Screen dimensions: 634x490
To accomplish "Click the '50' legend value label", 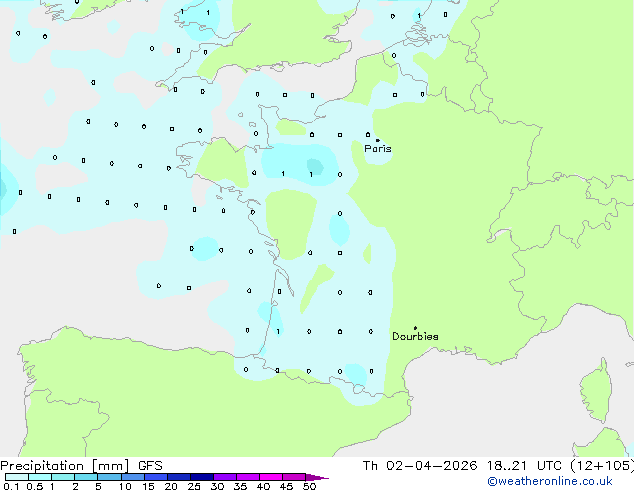I will pyautogui.click(x=309, y=486).
